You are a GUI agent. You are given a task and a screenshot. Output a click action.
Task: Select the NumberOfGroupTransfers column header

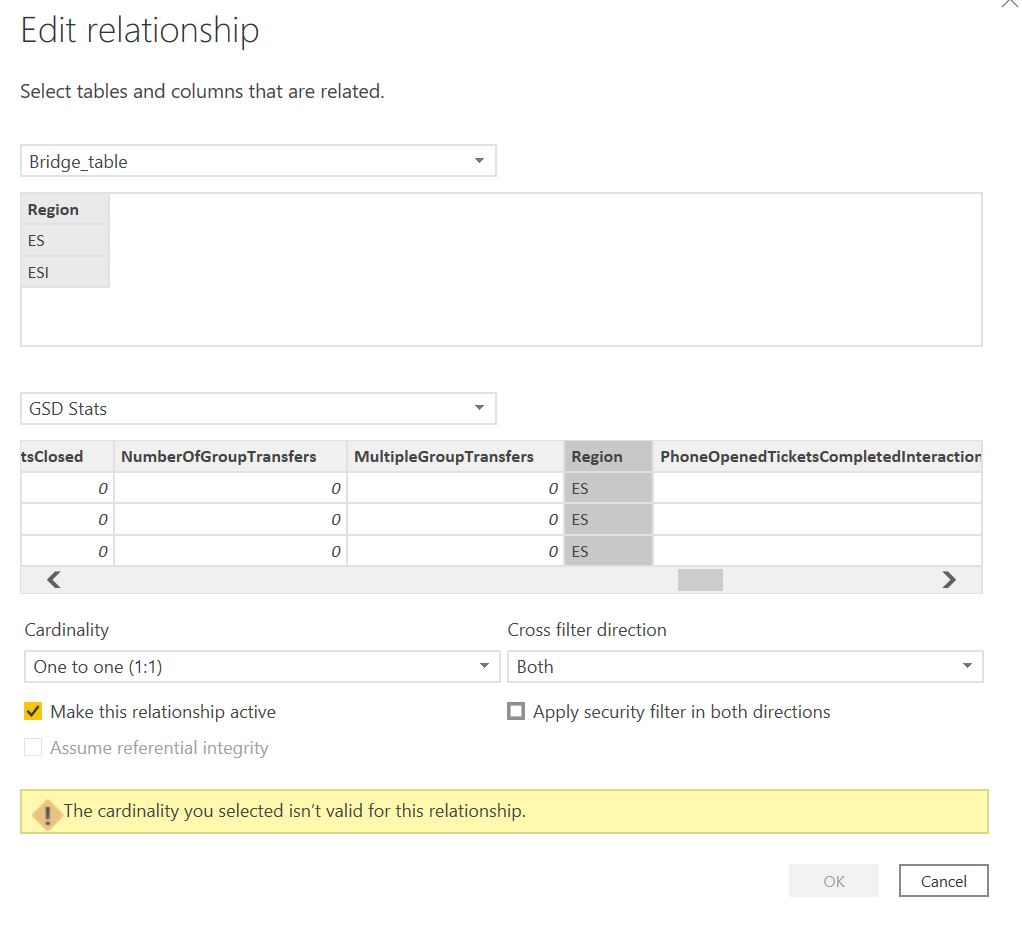coord(231,456)
